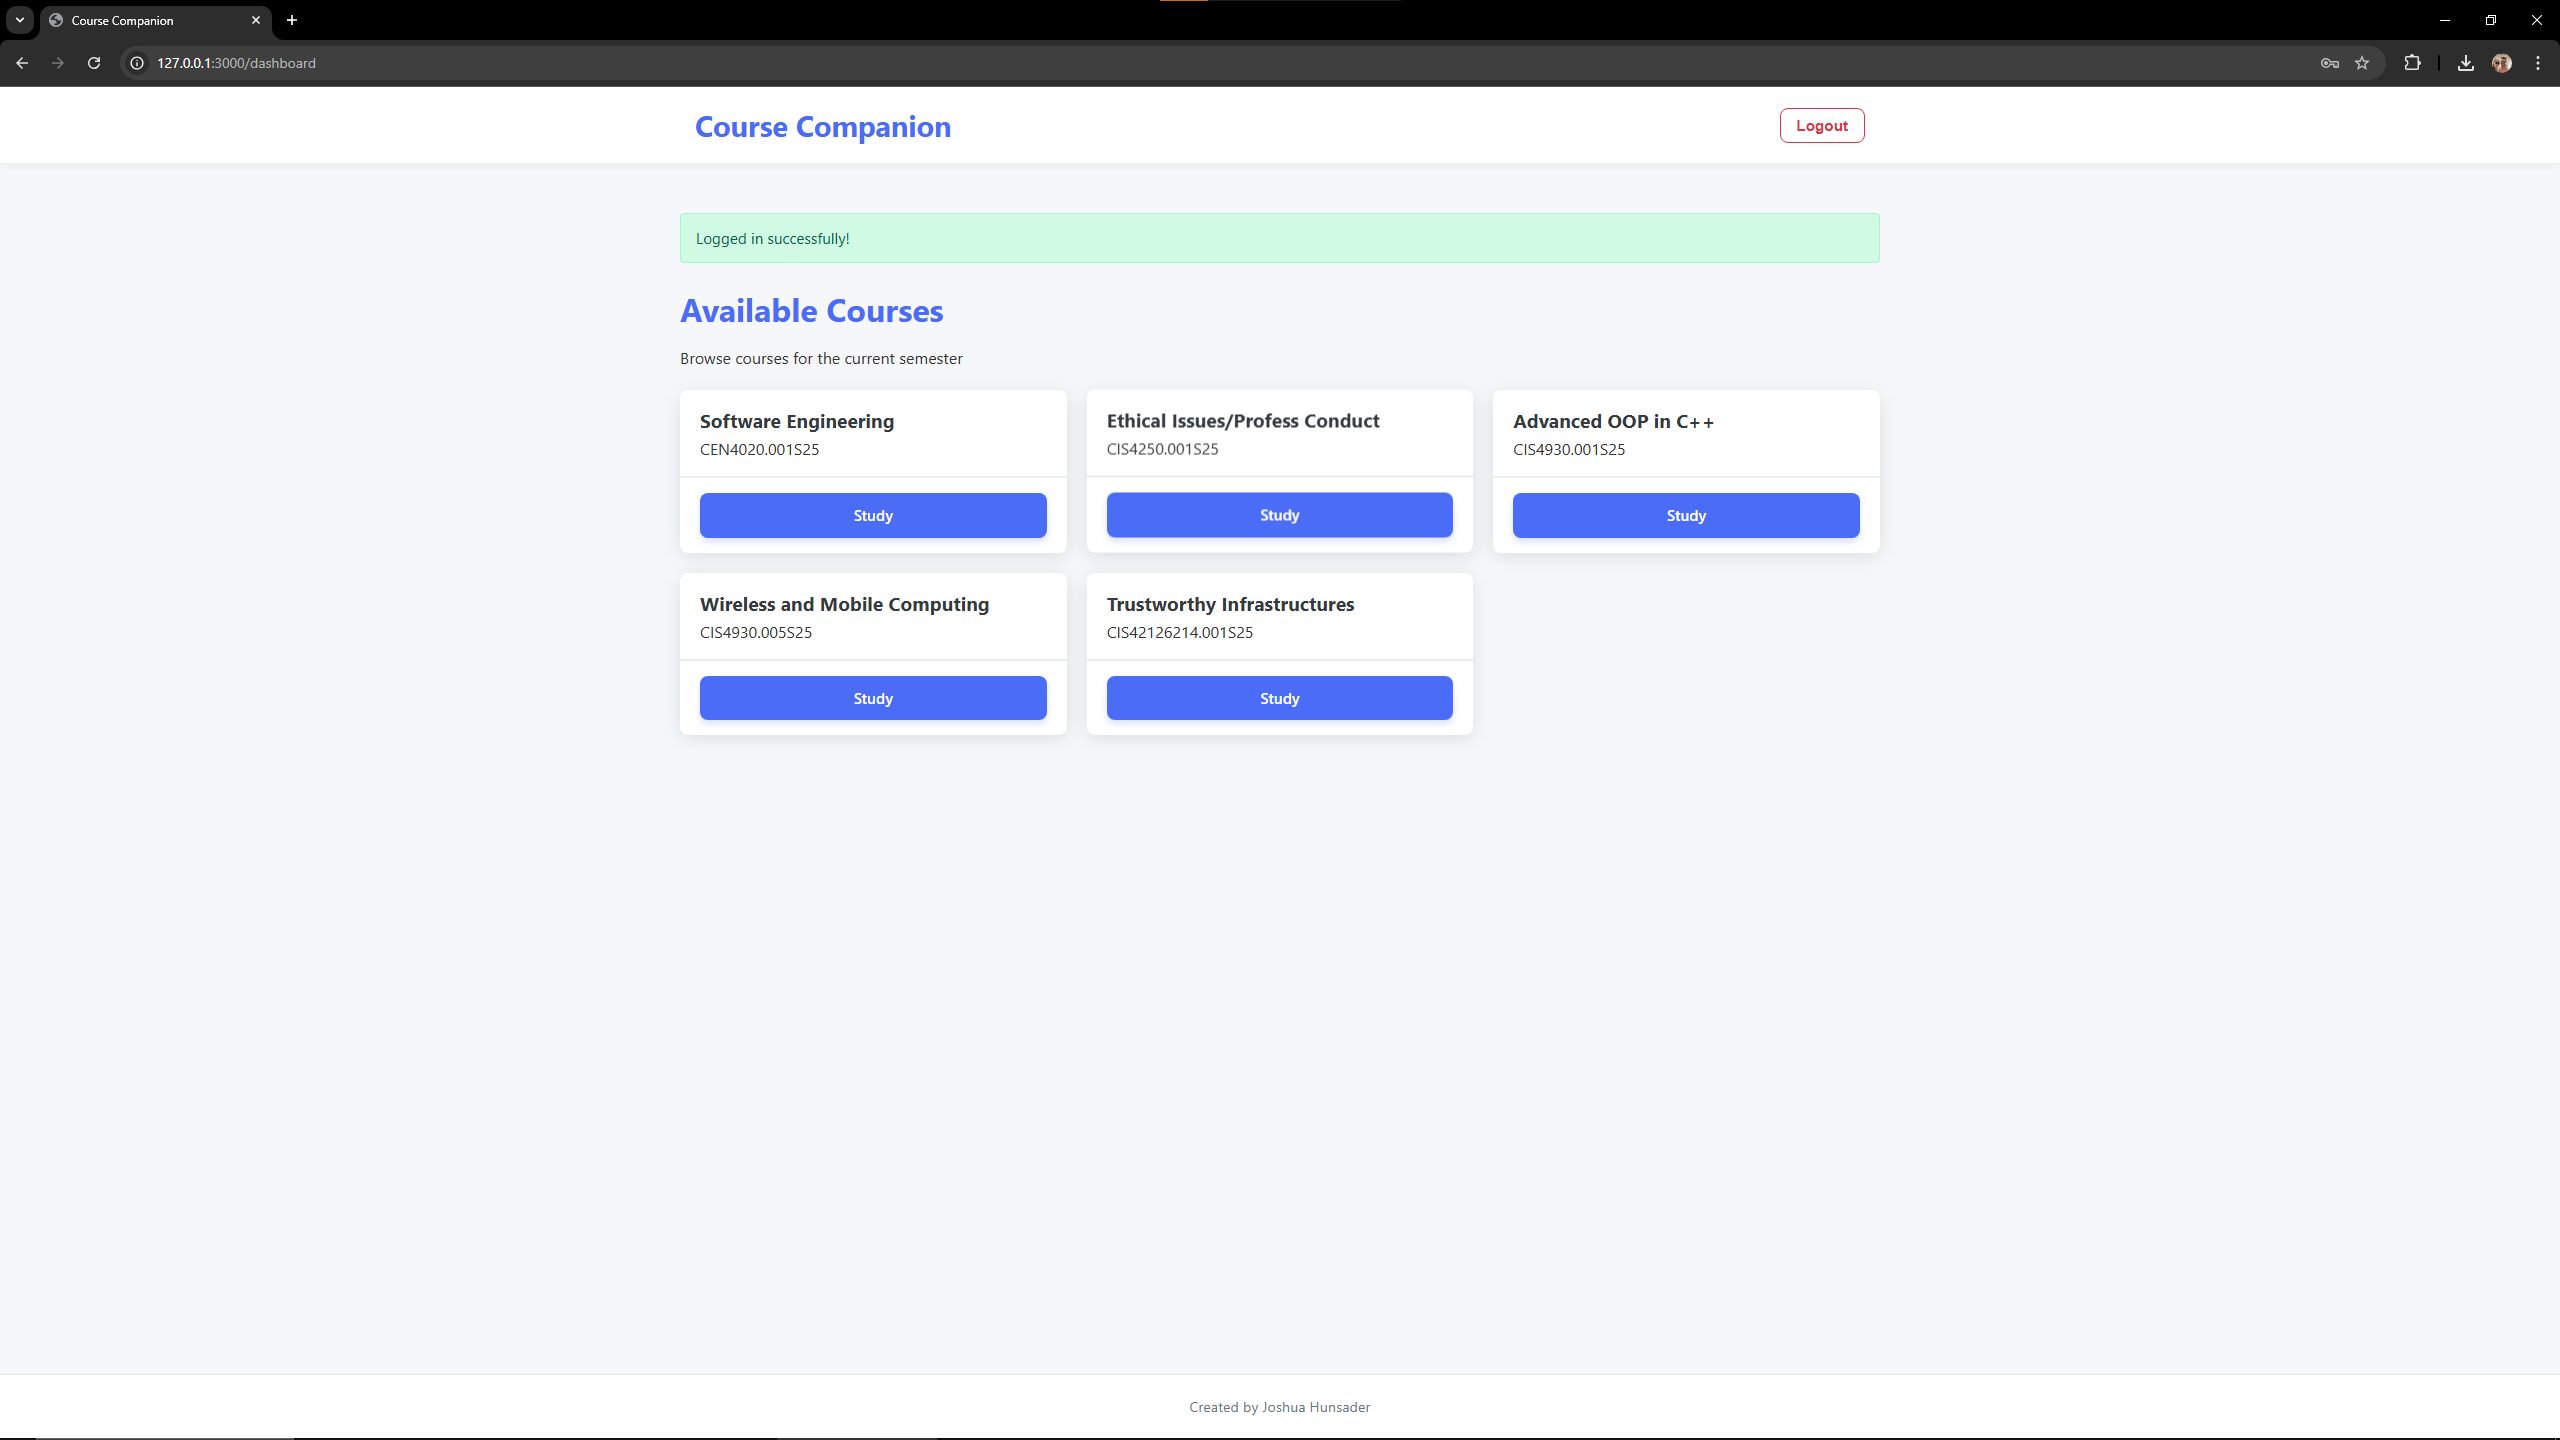This screenshot has width=2560, height=1440.
Task: Open the site information icon in address bar
Action: pyautogui.click(x=138, y=63)
